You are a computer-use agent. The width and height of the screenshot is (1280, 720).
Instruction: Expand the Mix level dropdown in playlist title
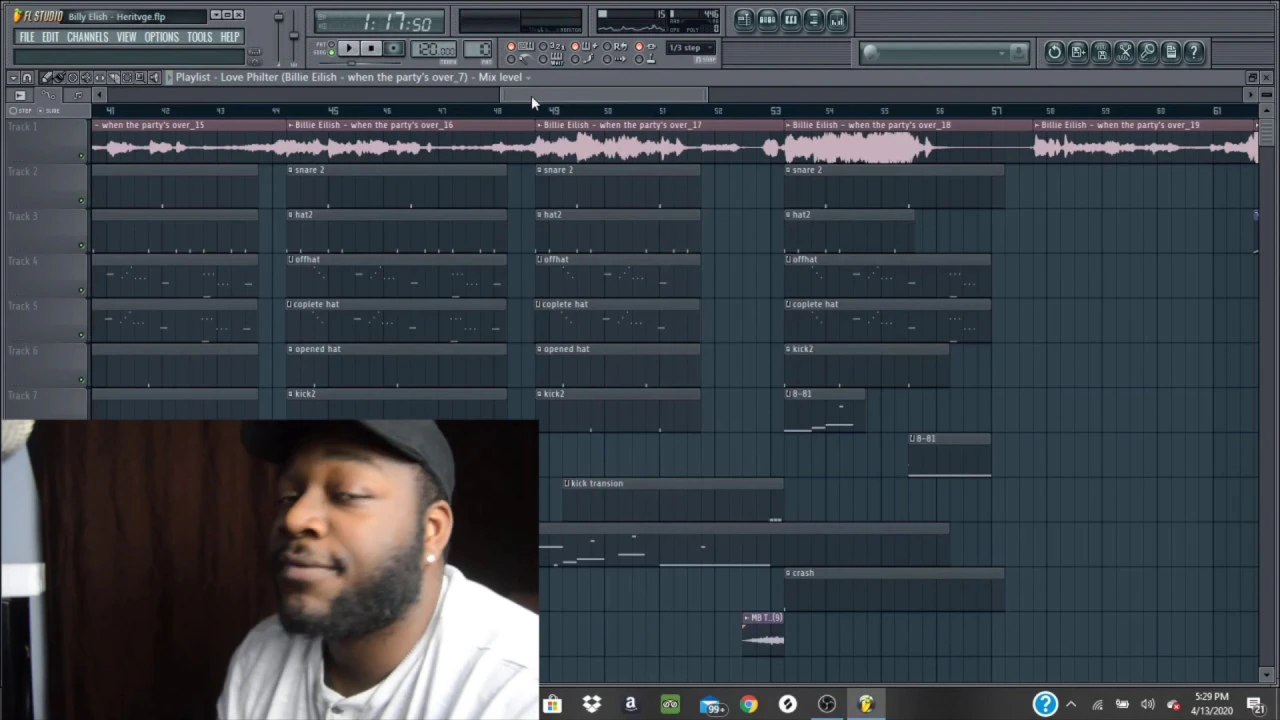(527, 77)
